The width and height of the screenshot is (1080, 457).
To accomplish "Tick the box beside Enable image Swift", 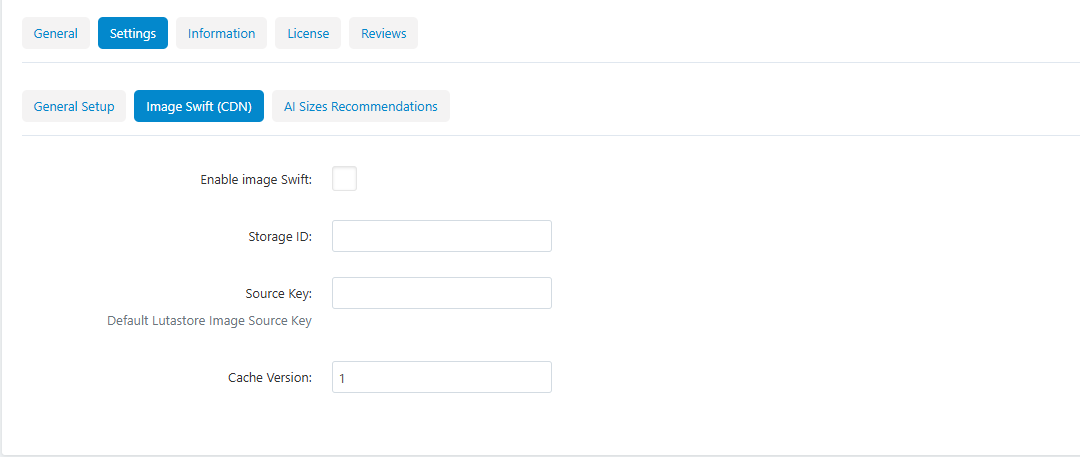I will coord(344,179).
